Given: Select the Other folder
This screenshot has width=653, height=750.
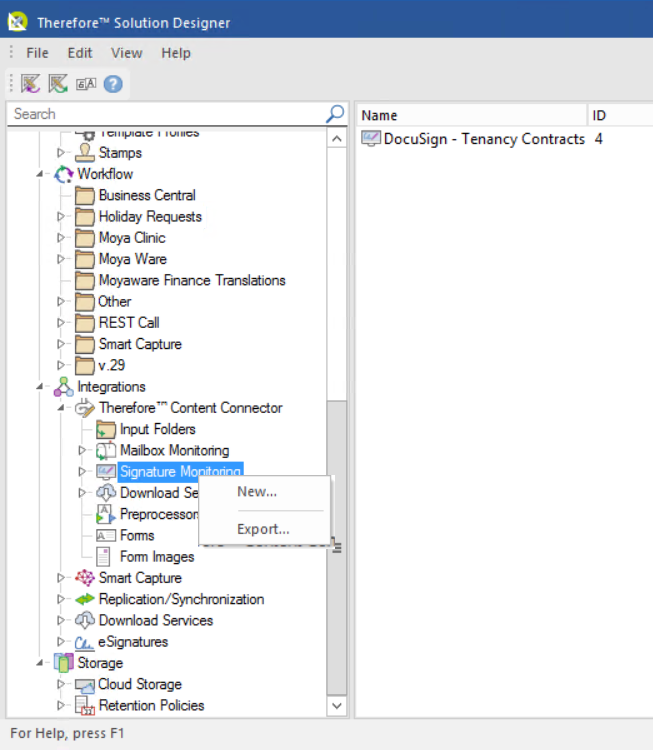Looking at the screenshot, I should 114,301.
